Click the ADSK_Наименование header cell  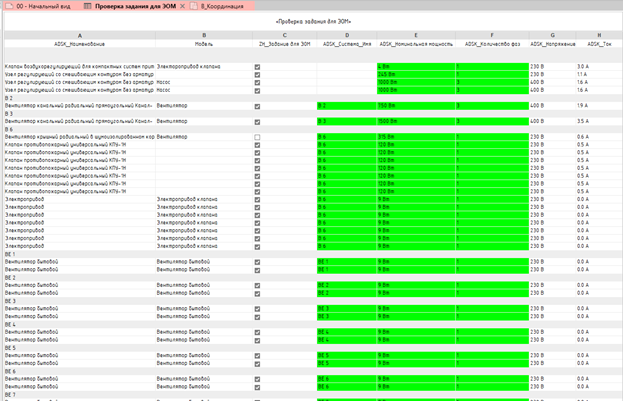(80, 44)
